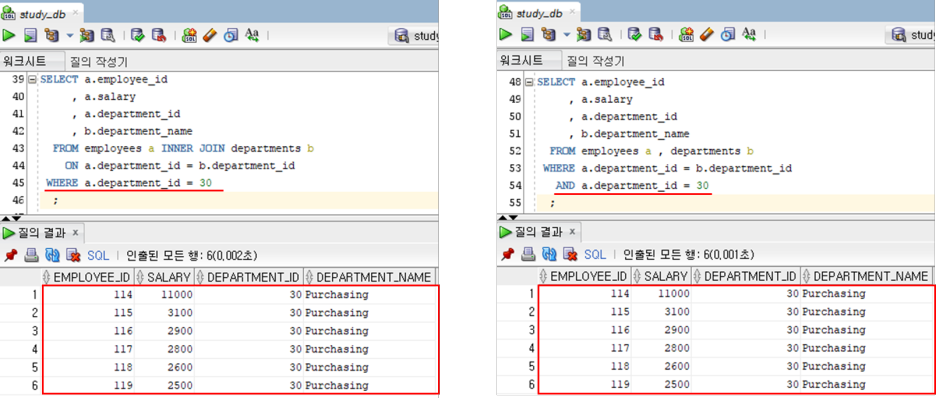Close the 질의 결과 tab in right window
936x398 pixels.
pyautogui.click(x=572, y=232)
